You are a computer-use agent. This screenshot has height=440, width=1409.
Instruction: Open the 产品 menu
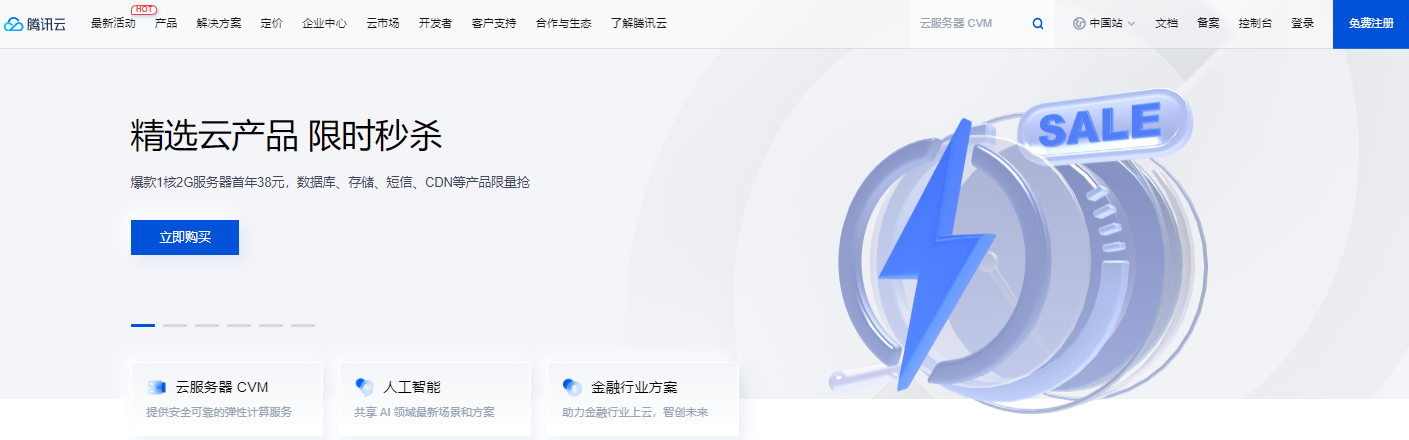tap(166, 23)
